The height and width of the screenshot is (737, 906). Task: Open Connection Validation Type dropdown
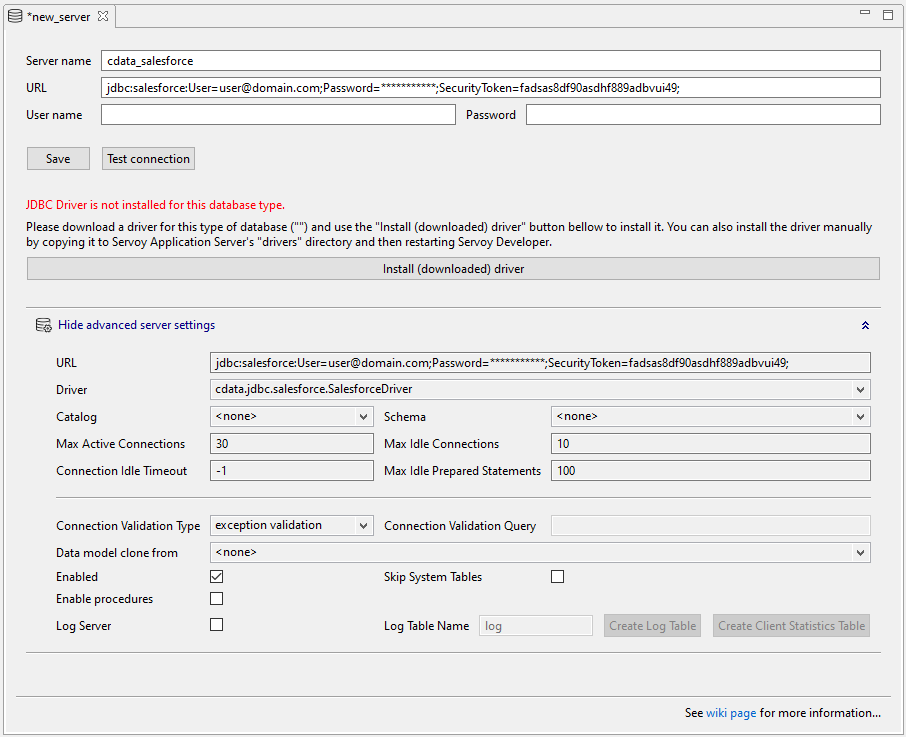tap(363, 526)
